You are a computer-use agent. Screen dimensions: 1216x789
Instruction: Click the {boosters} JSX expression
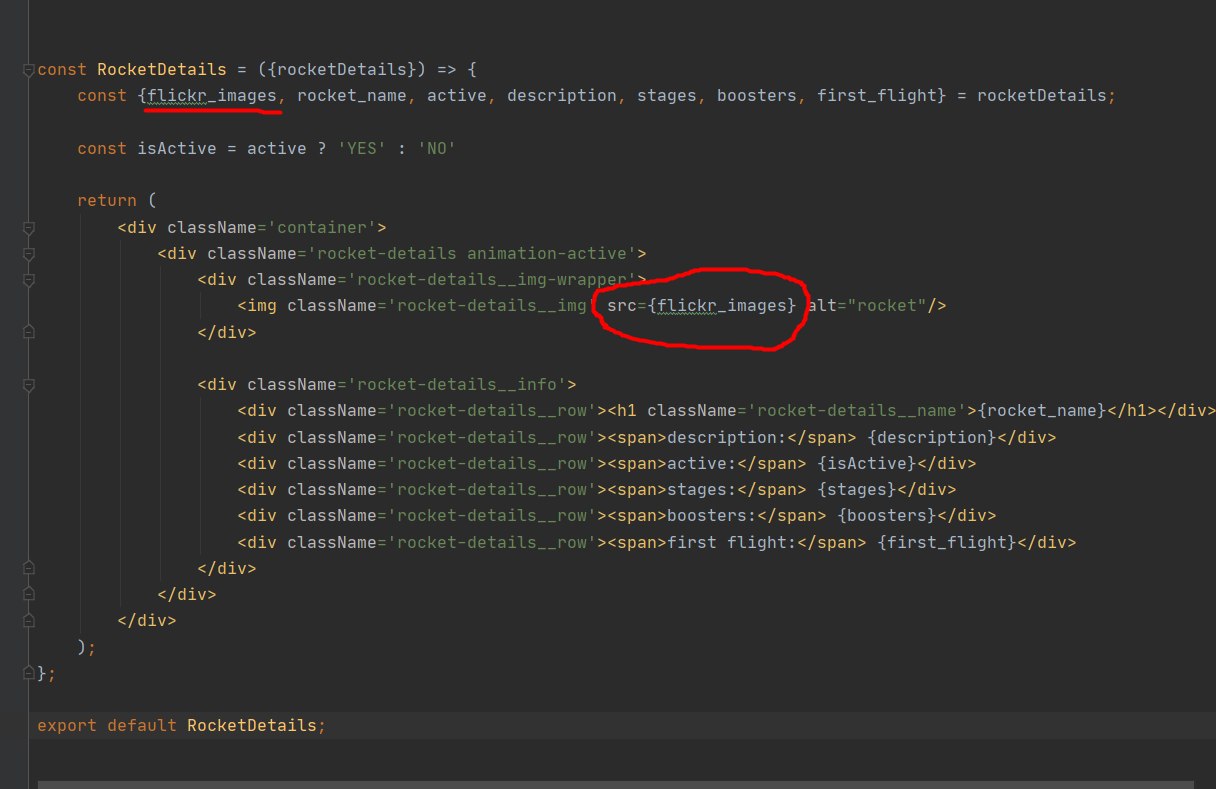point(887,516)
